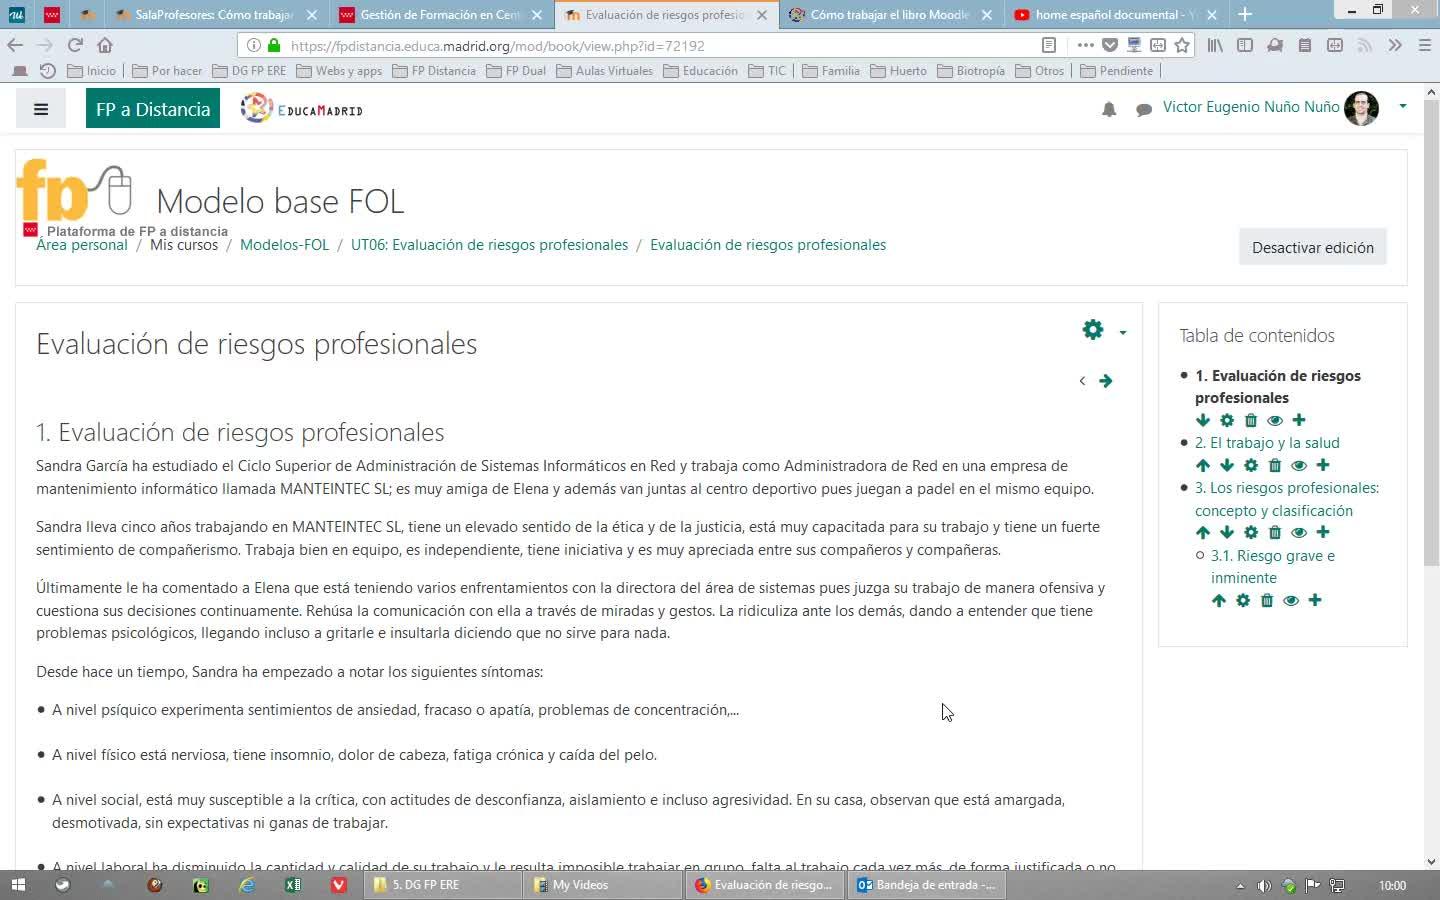This screenshot has width=1440, height=900.
Task: Open the user account dropdown menu
Action: click(1403, 106)
